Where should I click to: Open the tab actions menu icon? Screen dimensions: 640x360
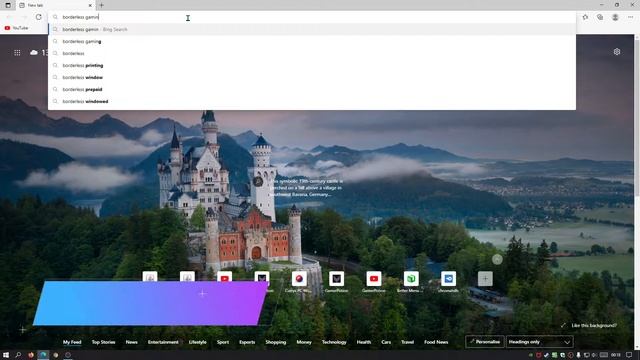pyautogui.click(x=8, y=5)
